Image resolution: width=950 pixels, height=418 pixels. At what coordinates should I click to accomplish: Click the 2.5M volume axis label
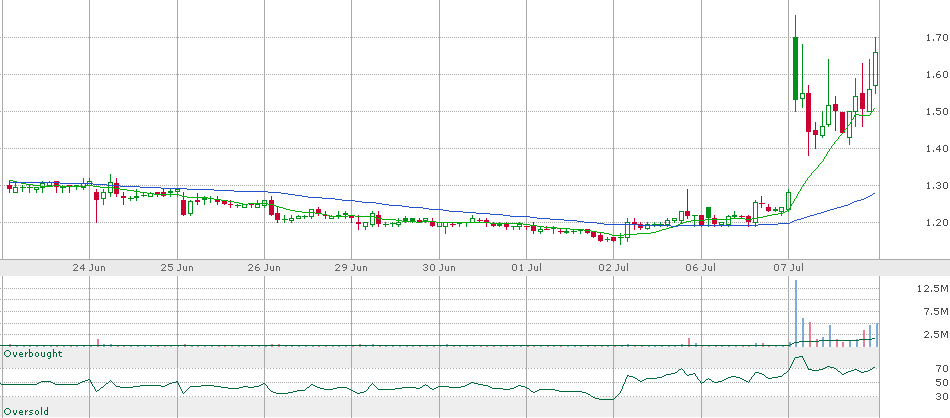tap(935, 334)
